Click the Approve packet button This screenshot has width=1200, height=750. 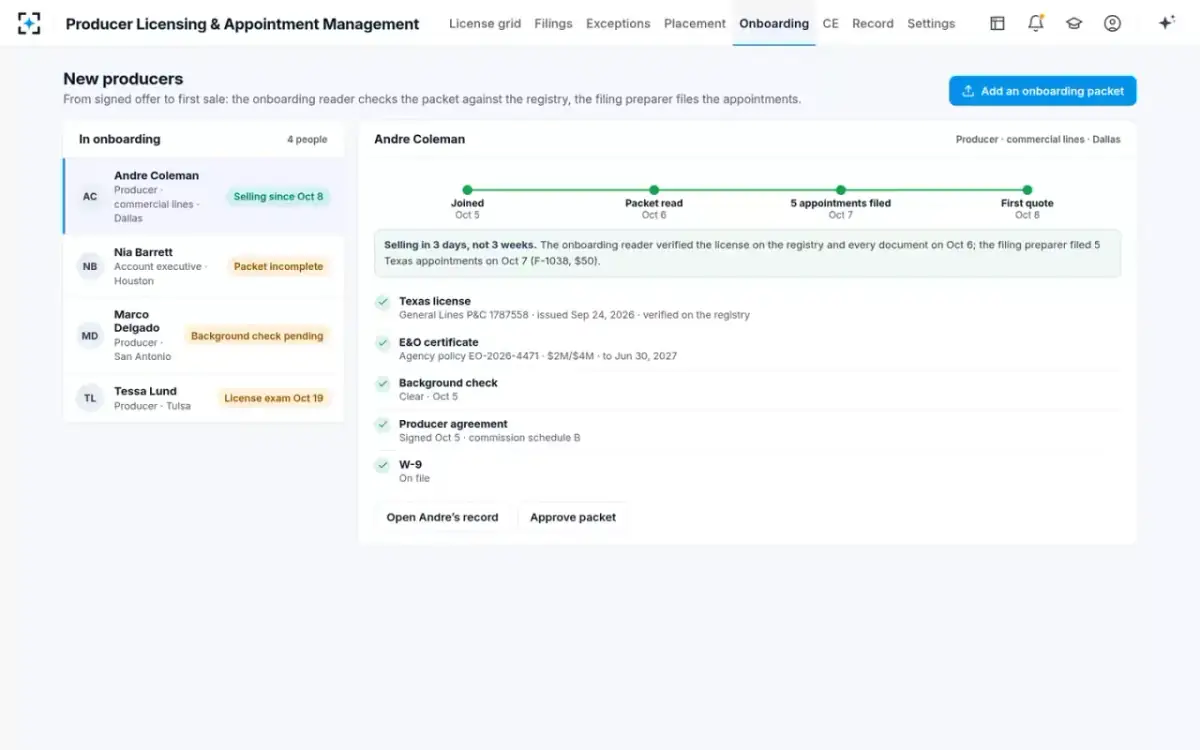point(573,517)
